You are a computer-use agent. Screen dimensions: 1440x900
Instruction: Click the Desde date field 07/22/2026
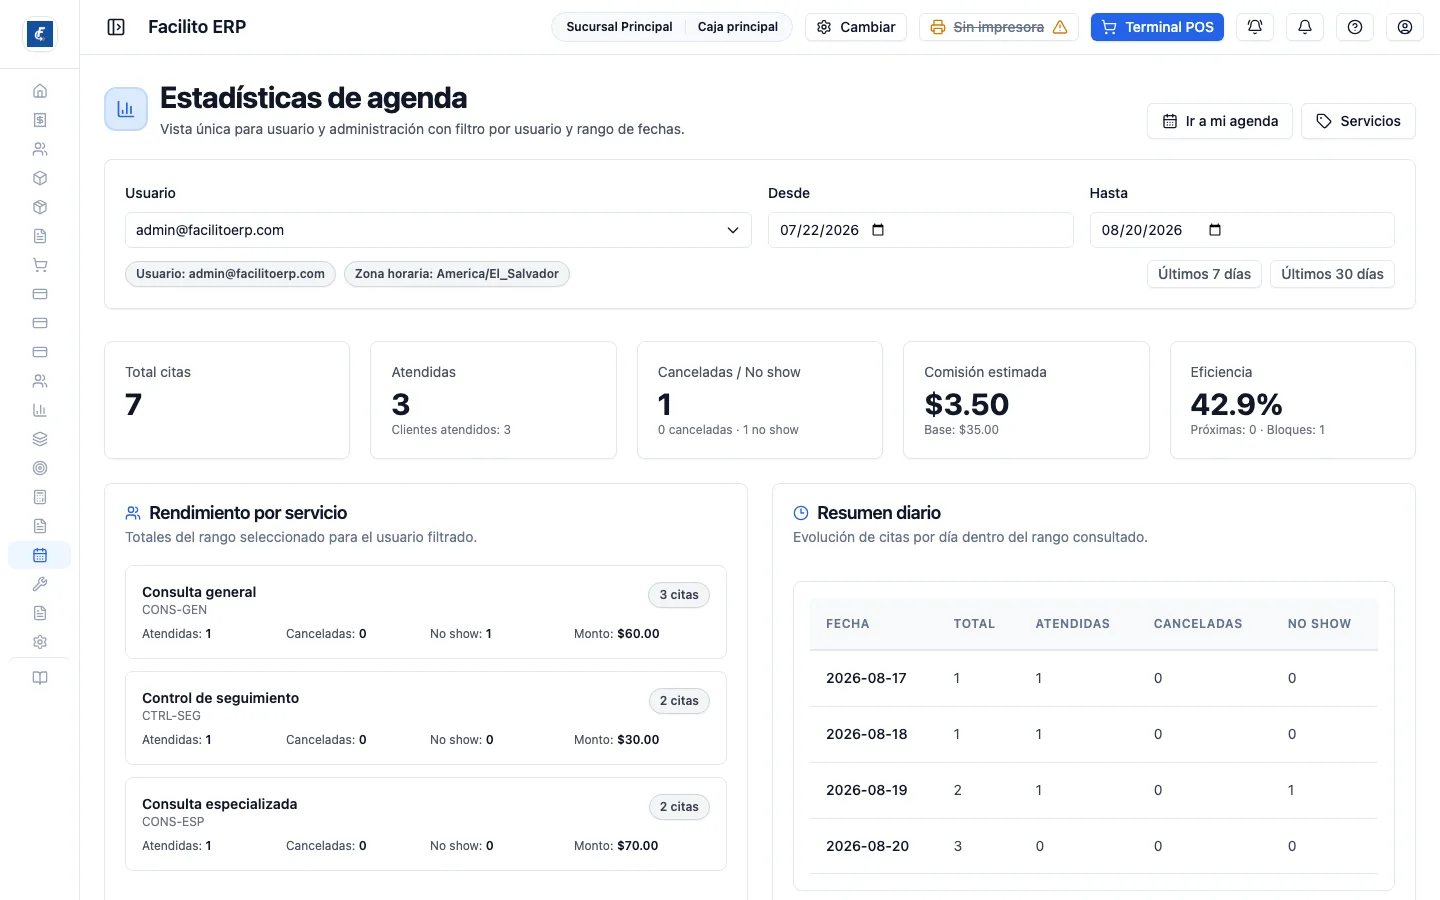point(920,230)
